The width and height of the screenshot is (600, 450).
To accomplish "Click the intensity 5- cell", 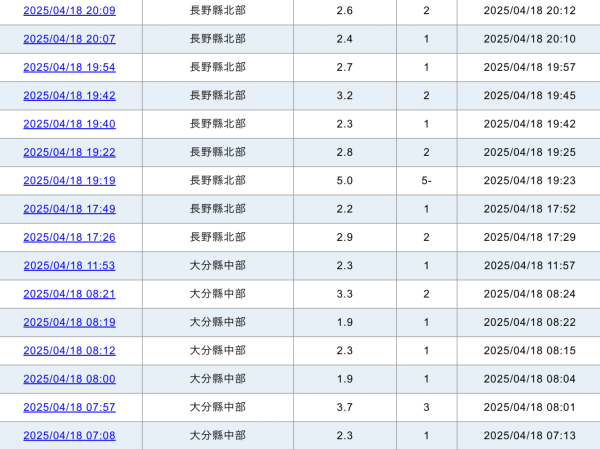I will (x=426, y=181).
